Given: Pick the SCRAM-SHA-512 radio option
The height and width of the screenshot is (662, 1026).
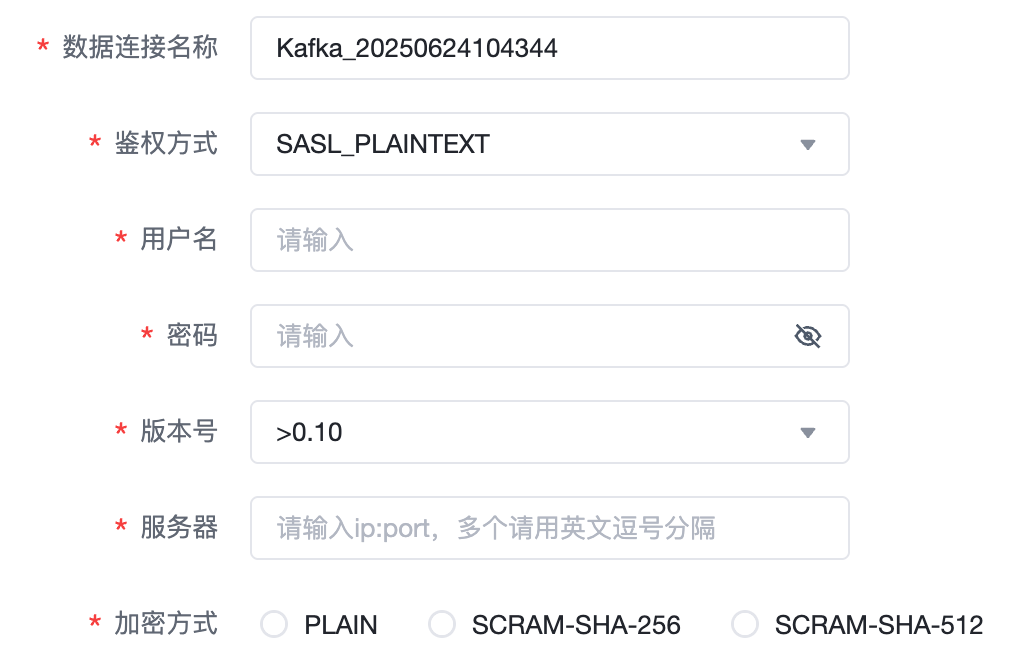Looking at the screenshot, I should coord(745,625).
